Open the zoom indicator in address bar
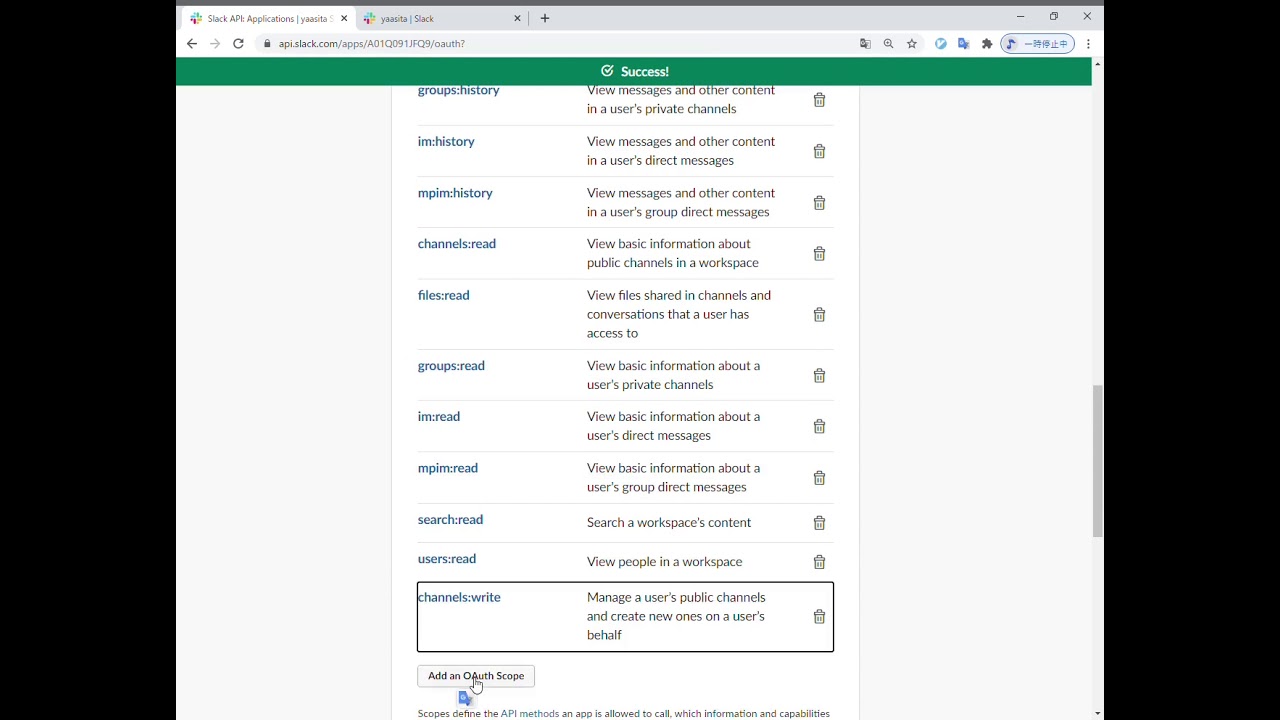Screen dimensions: 1280x720 888,44
